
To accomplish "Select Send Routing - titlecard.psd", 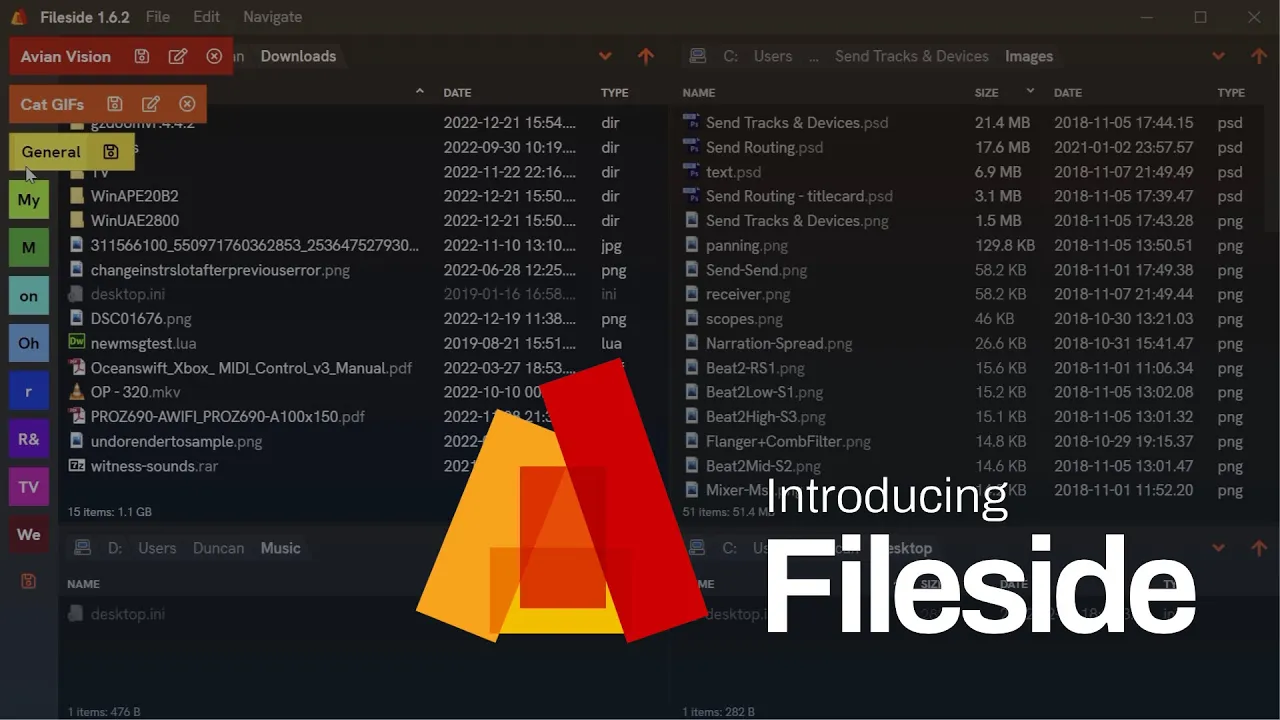I will click(799, 196).
